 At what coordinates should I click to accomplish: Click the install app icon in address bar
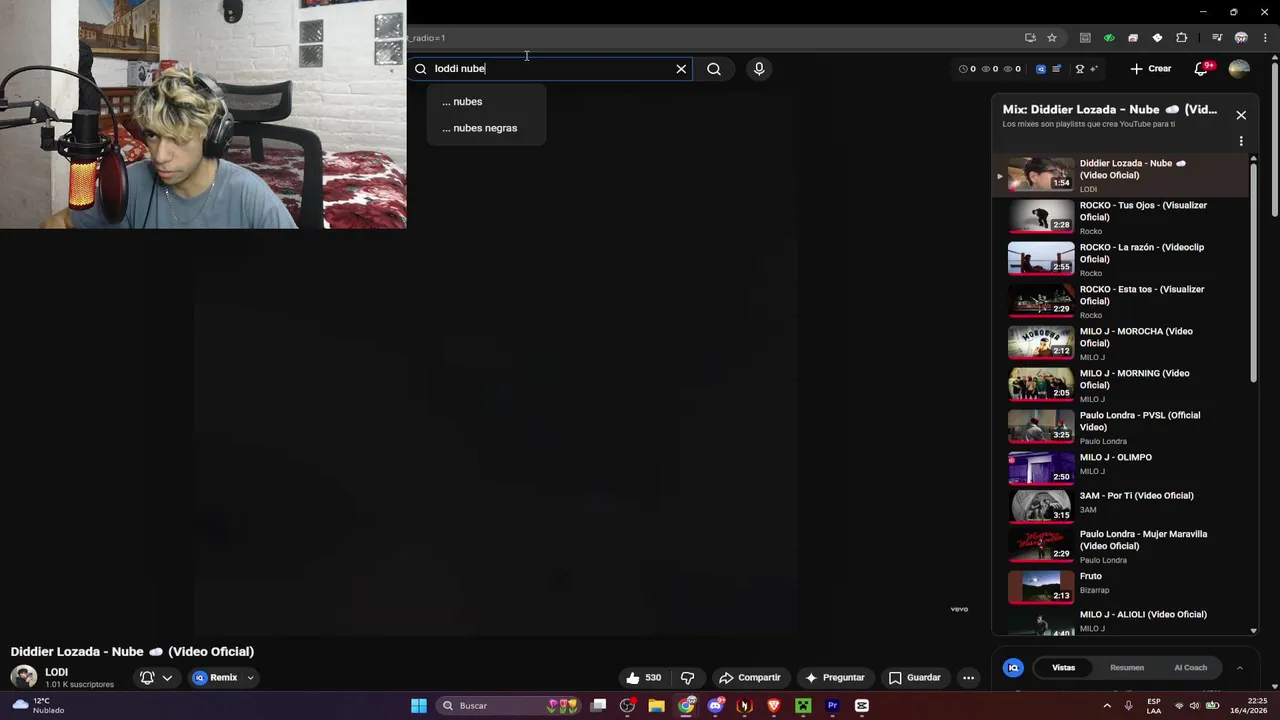coord(1030,38)
